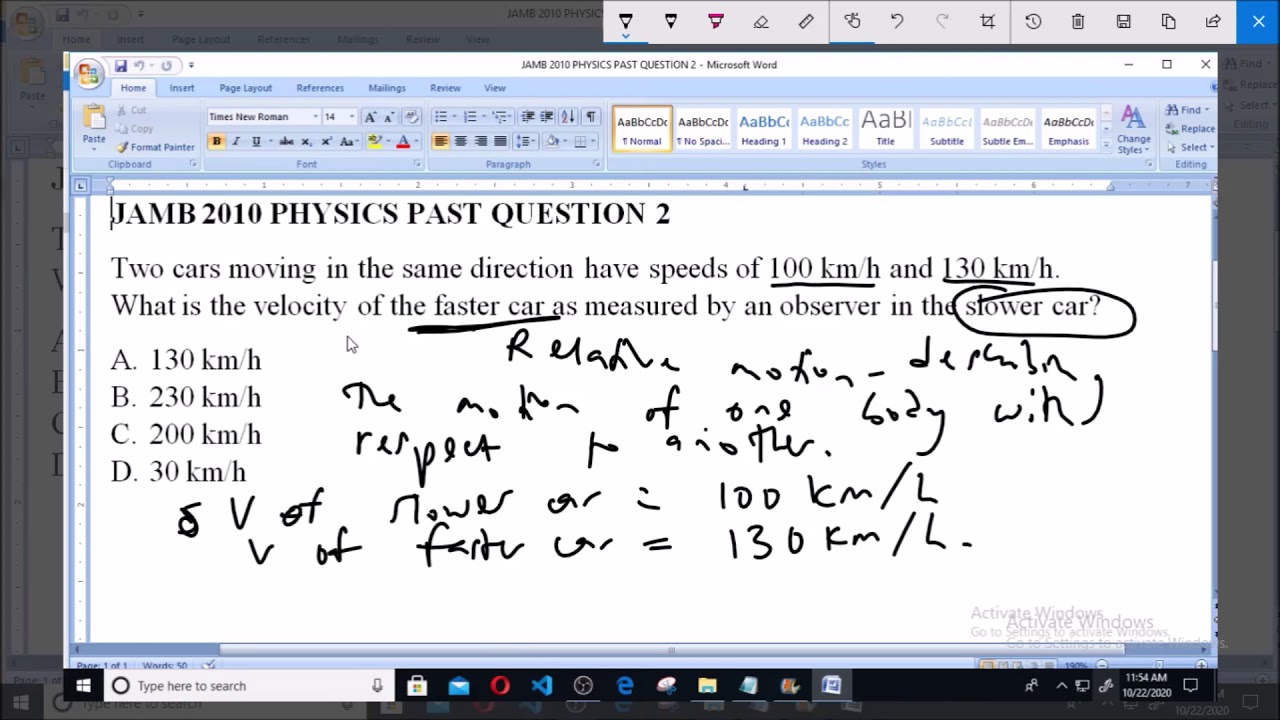
Task: Close the screen sketch overlay
Action: [1258, 21]
